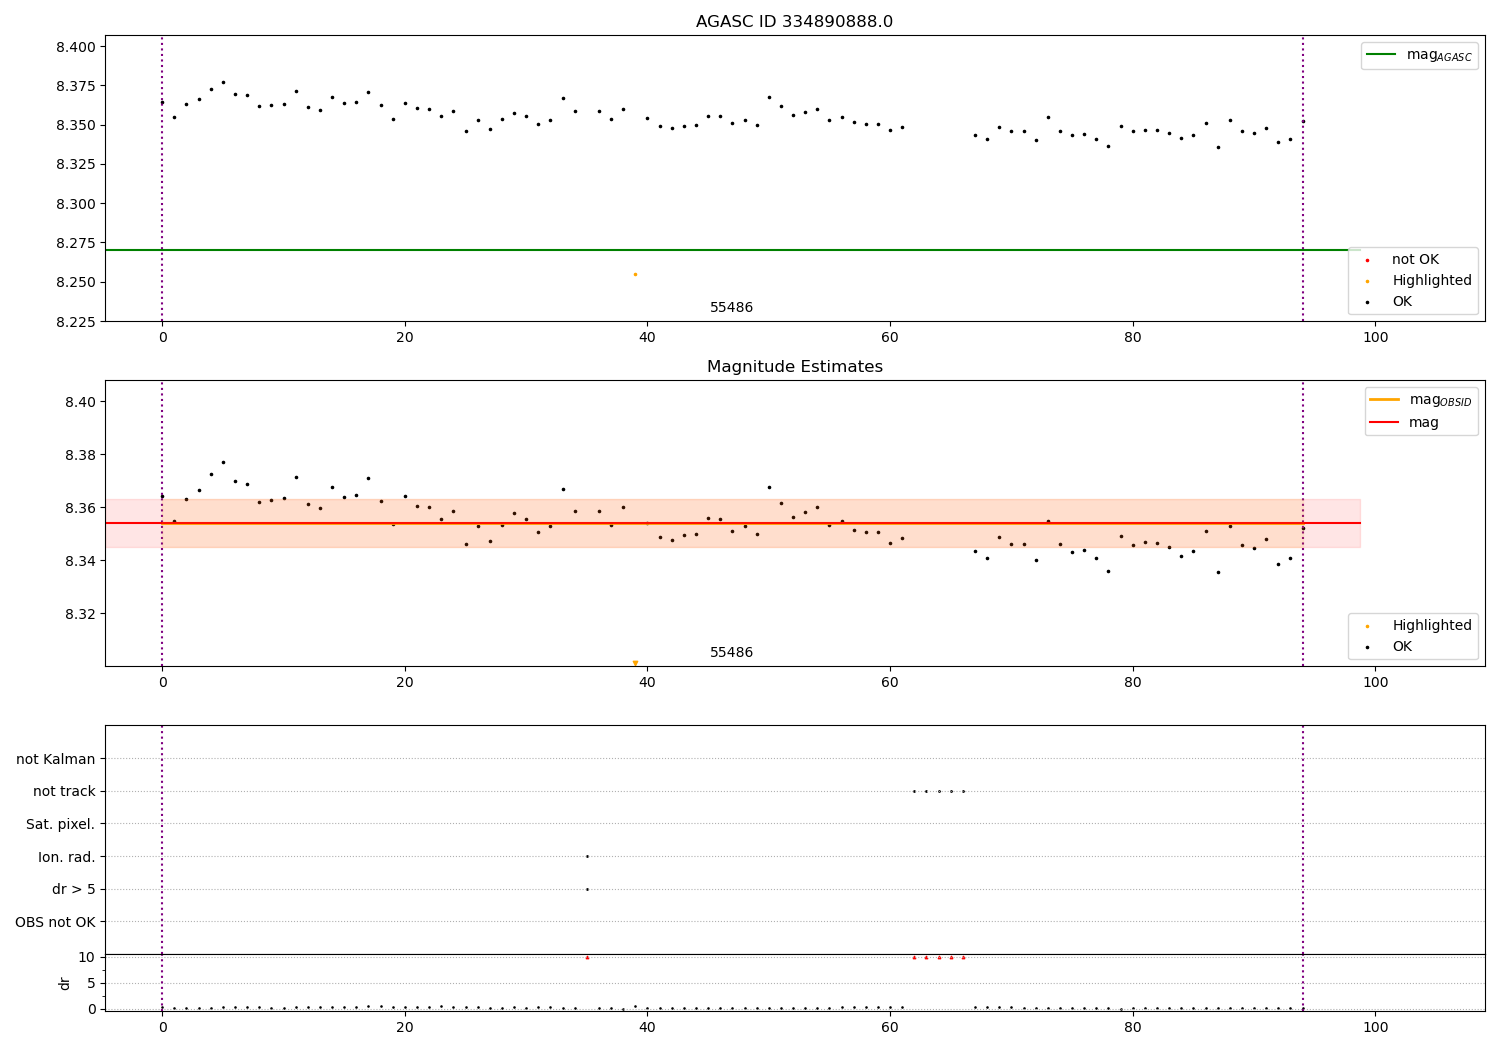Click the 55486 label in the magnitude plot

(x=731, y=653)
